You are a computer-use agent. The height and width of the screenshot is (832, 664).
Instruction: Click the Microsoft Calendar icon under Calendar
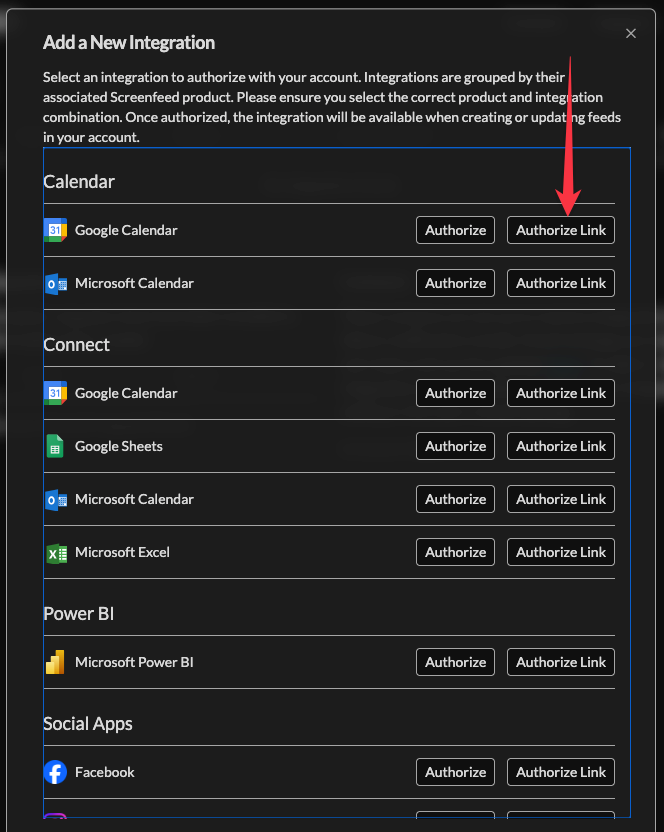point(56,283)
